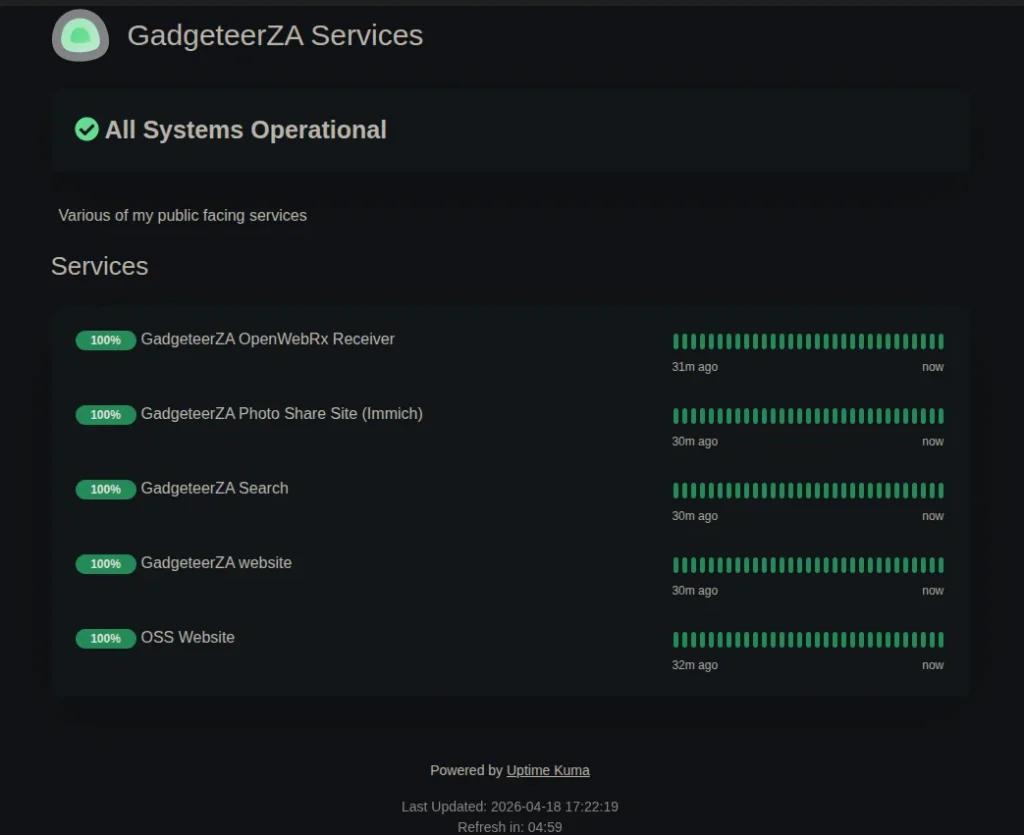Click the GadgeteerZA Services logo icon
The height and width of the screenshot is (835, 1024).
click(80, 35)
